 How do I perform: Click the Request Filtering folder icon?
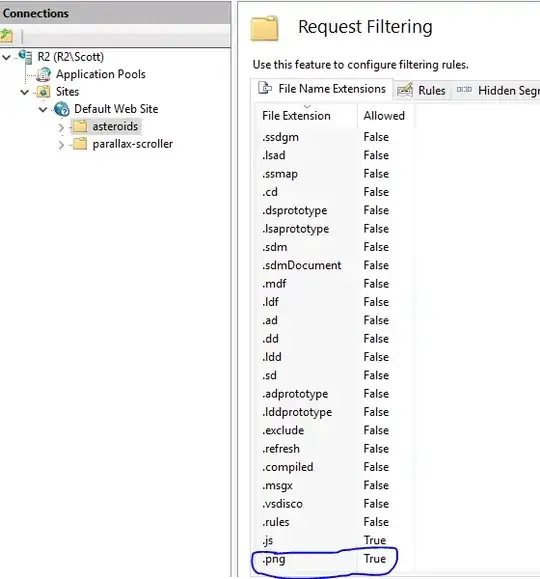point(264,28)
